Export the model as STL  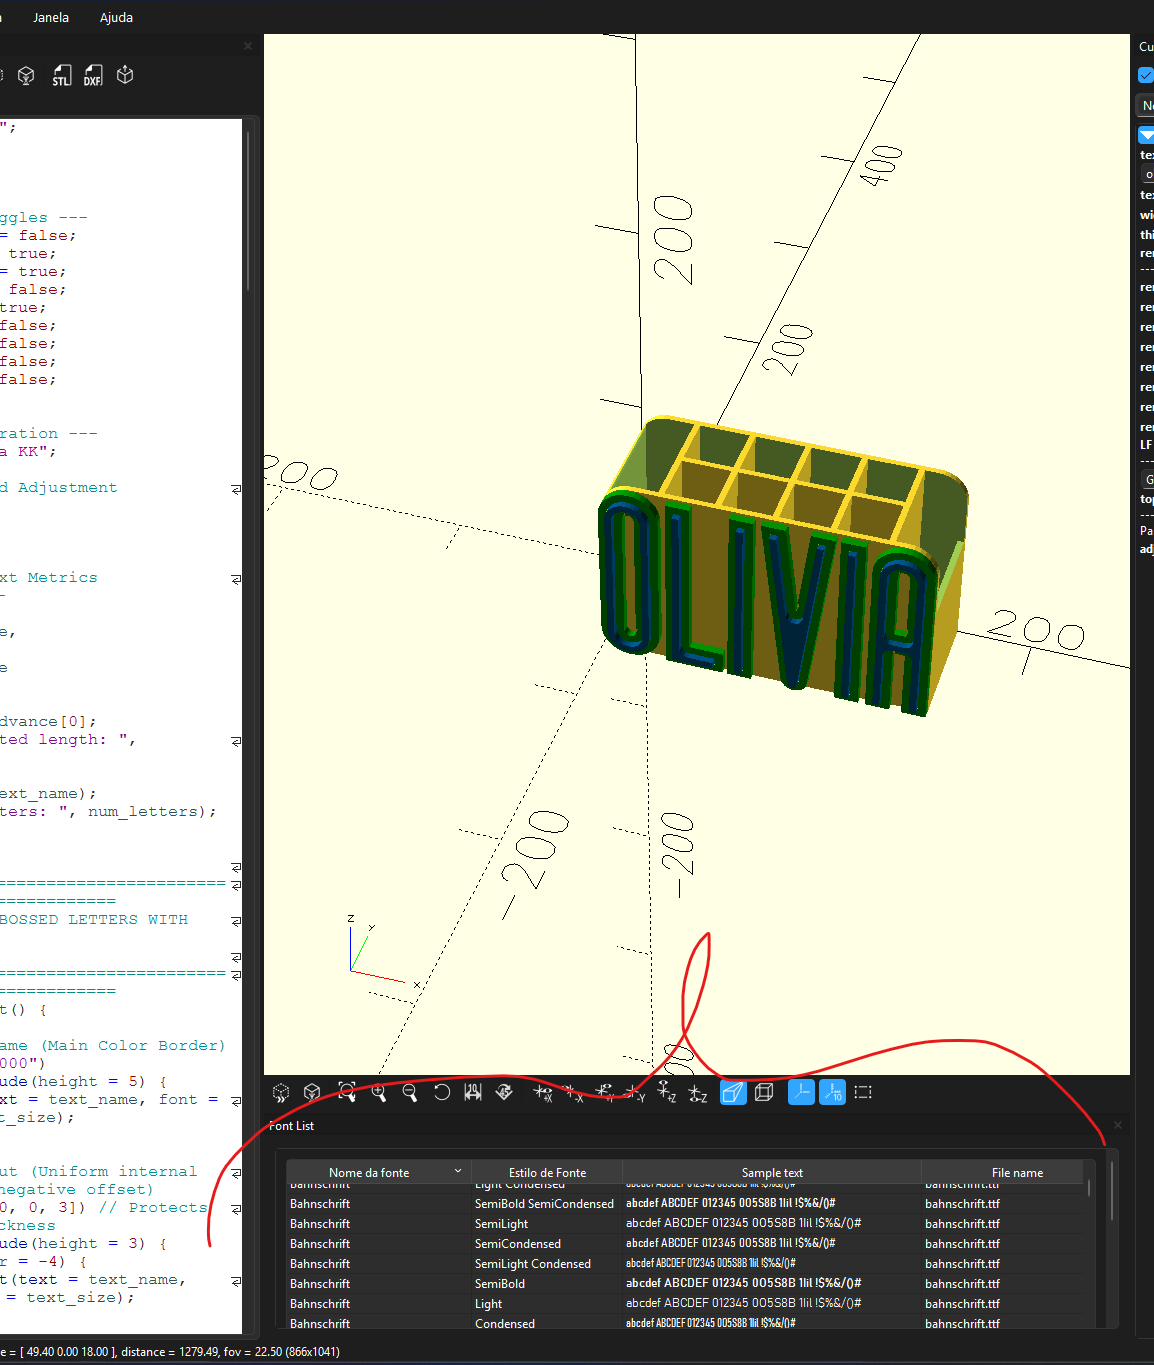tap(61, 76)
